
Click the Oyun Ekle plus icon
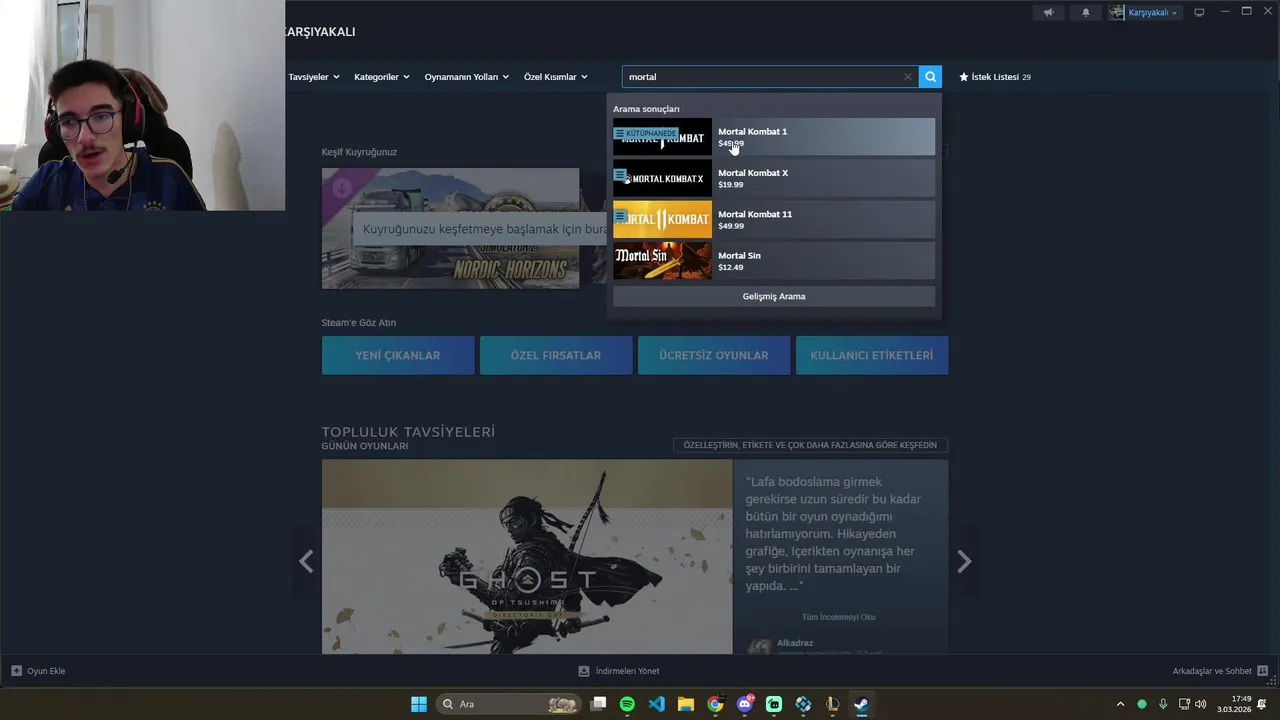pyautogui.click(x=16, y=671)
